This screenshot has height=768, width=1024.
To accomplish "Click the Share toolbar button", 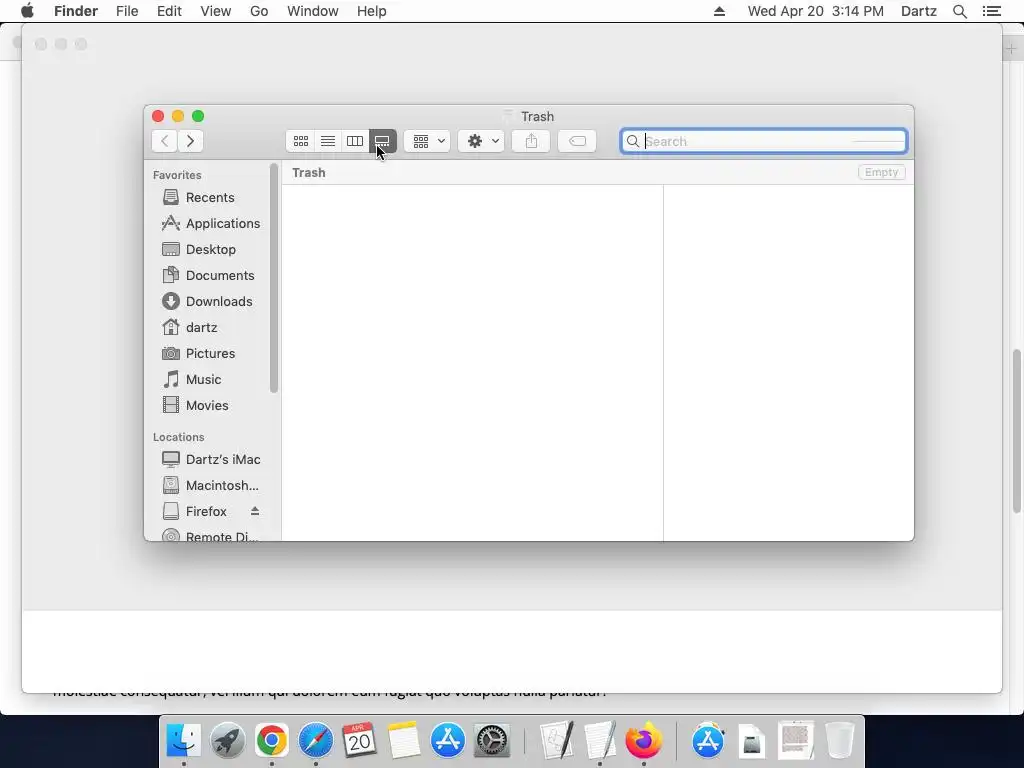I will [x=531, y=141].
